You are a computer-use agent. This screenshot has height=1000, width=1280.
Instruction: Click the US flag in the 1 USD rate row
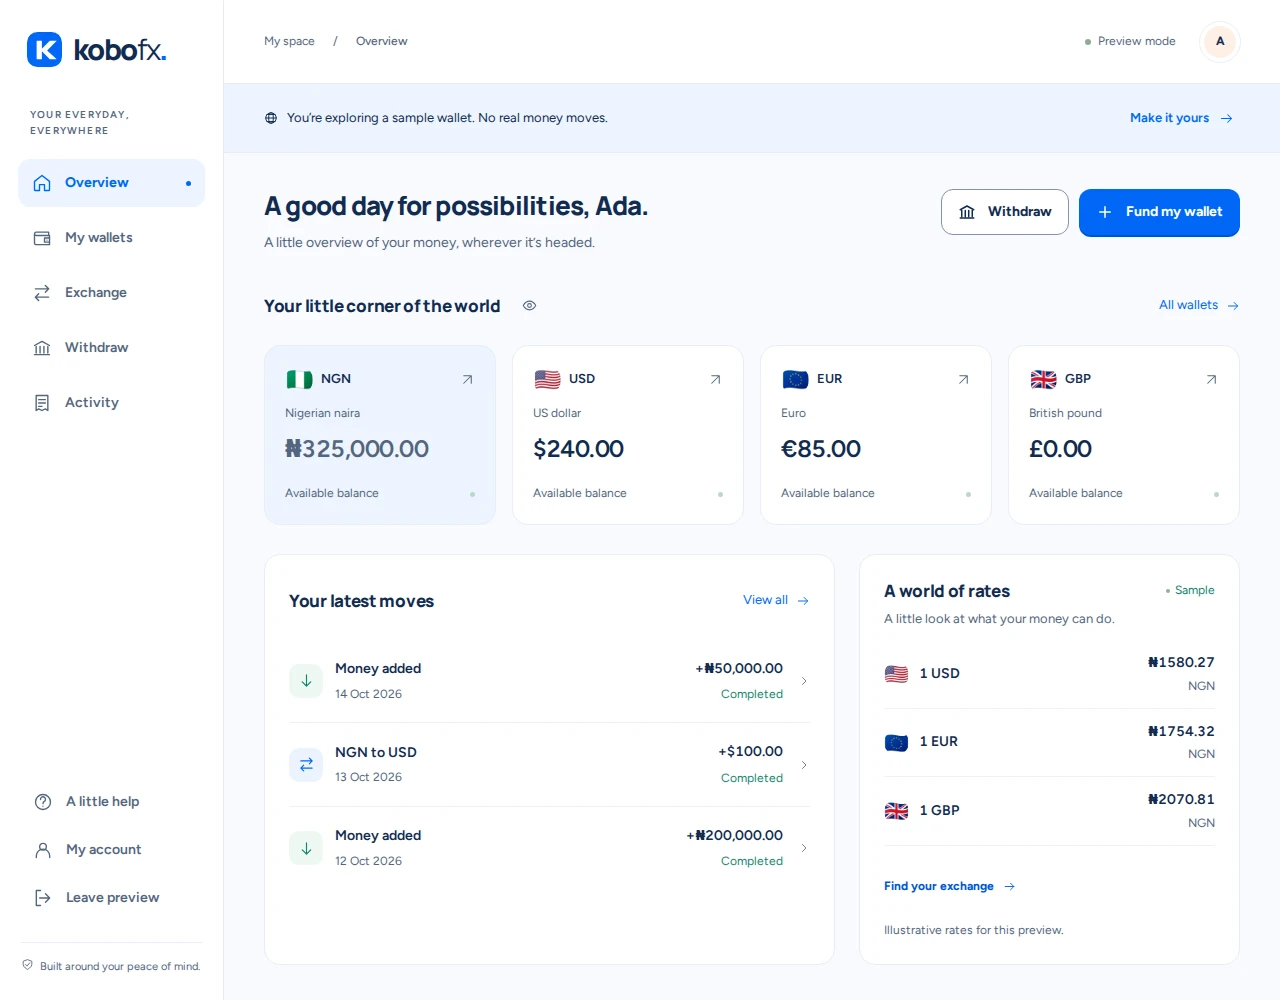(x=896, y=674)
